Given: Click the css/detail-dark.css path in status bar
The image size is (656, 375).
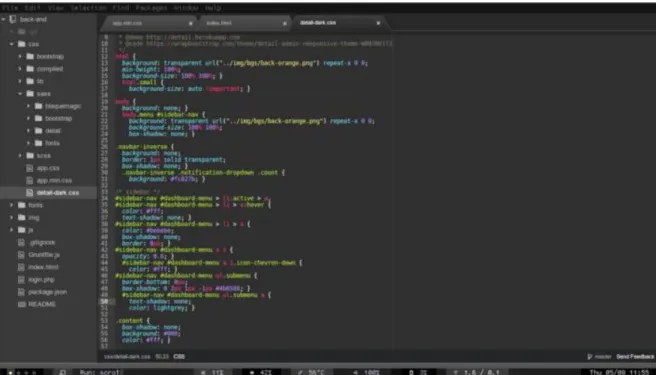Looking at the screenshot, I should [x=127, y=357].
